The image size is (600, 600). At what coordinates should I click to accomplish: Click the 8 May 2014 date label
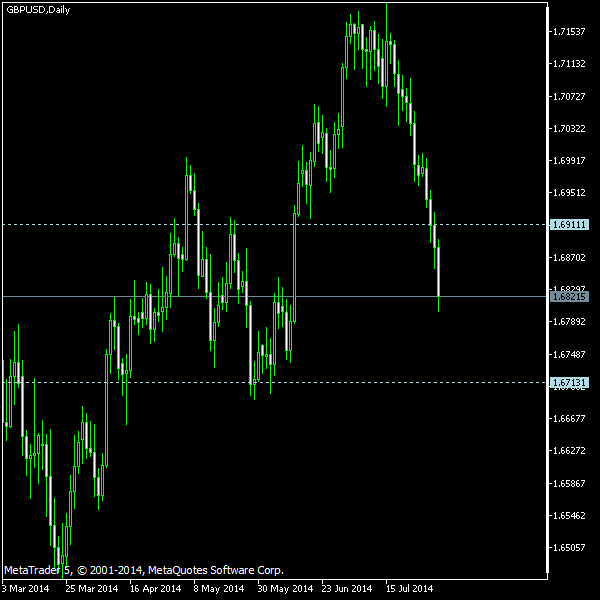tap(218, 589)
